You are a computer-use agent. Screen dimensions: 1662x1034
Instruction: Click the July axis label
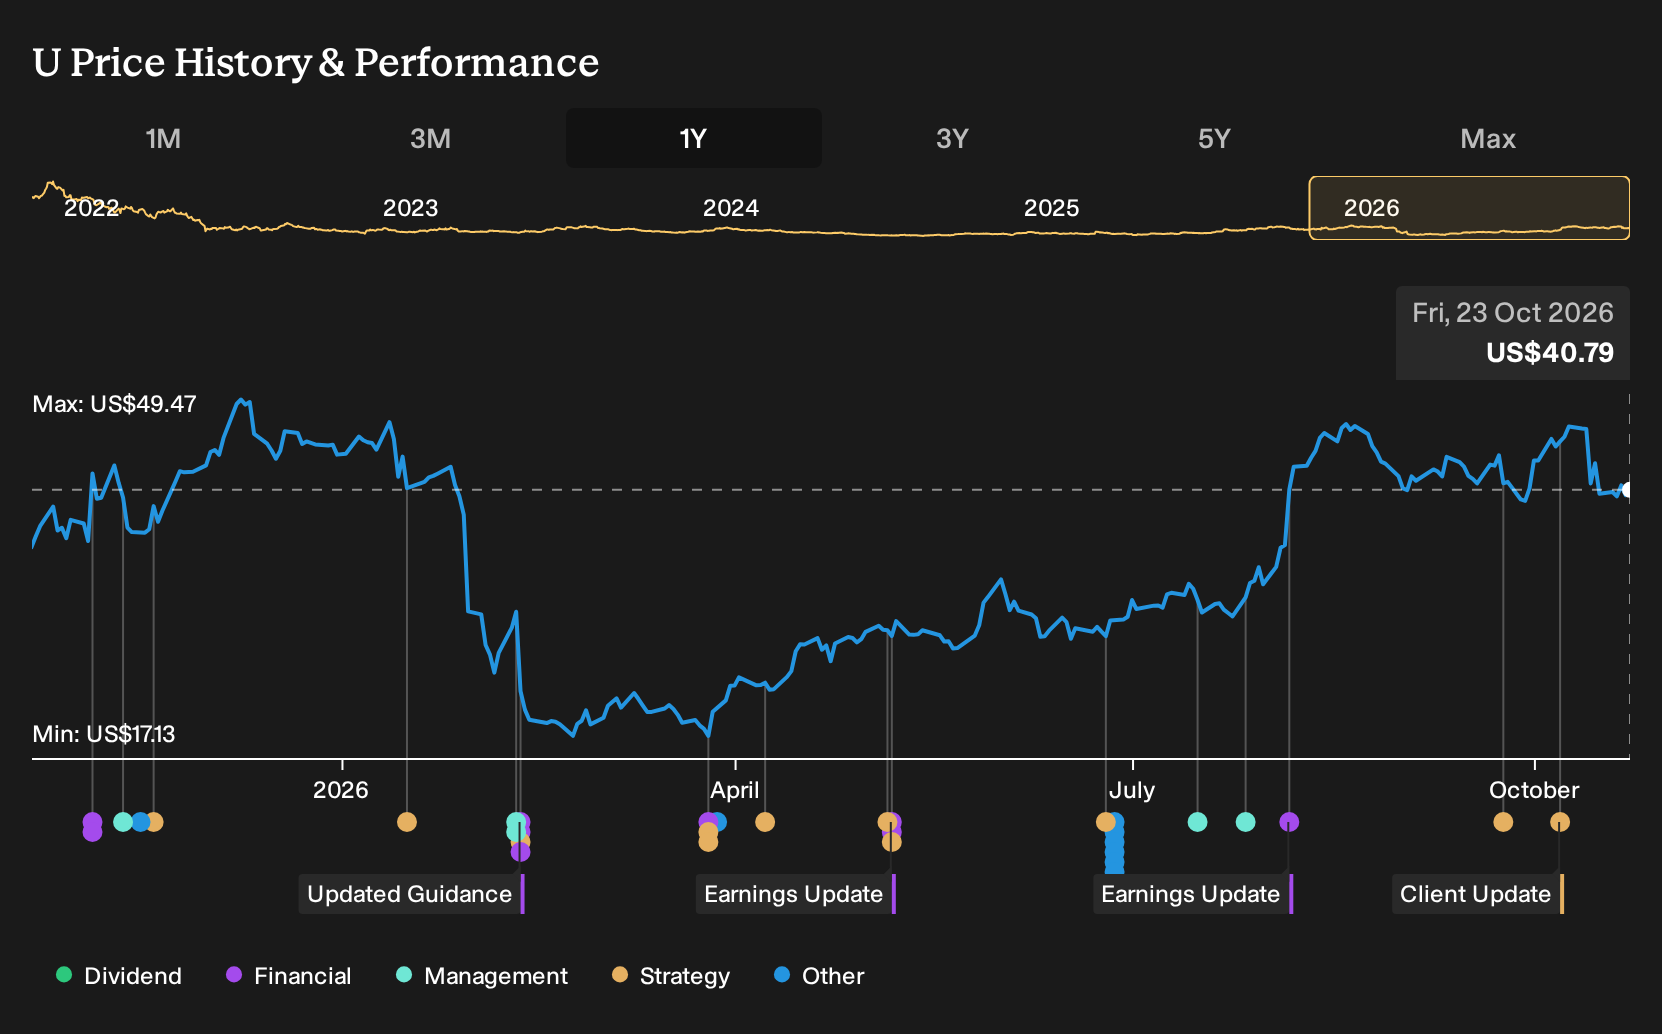point(1132,790)
